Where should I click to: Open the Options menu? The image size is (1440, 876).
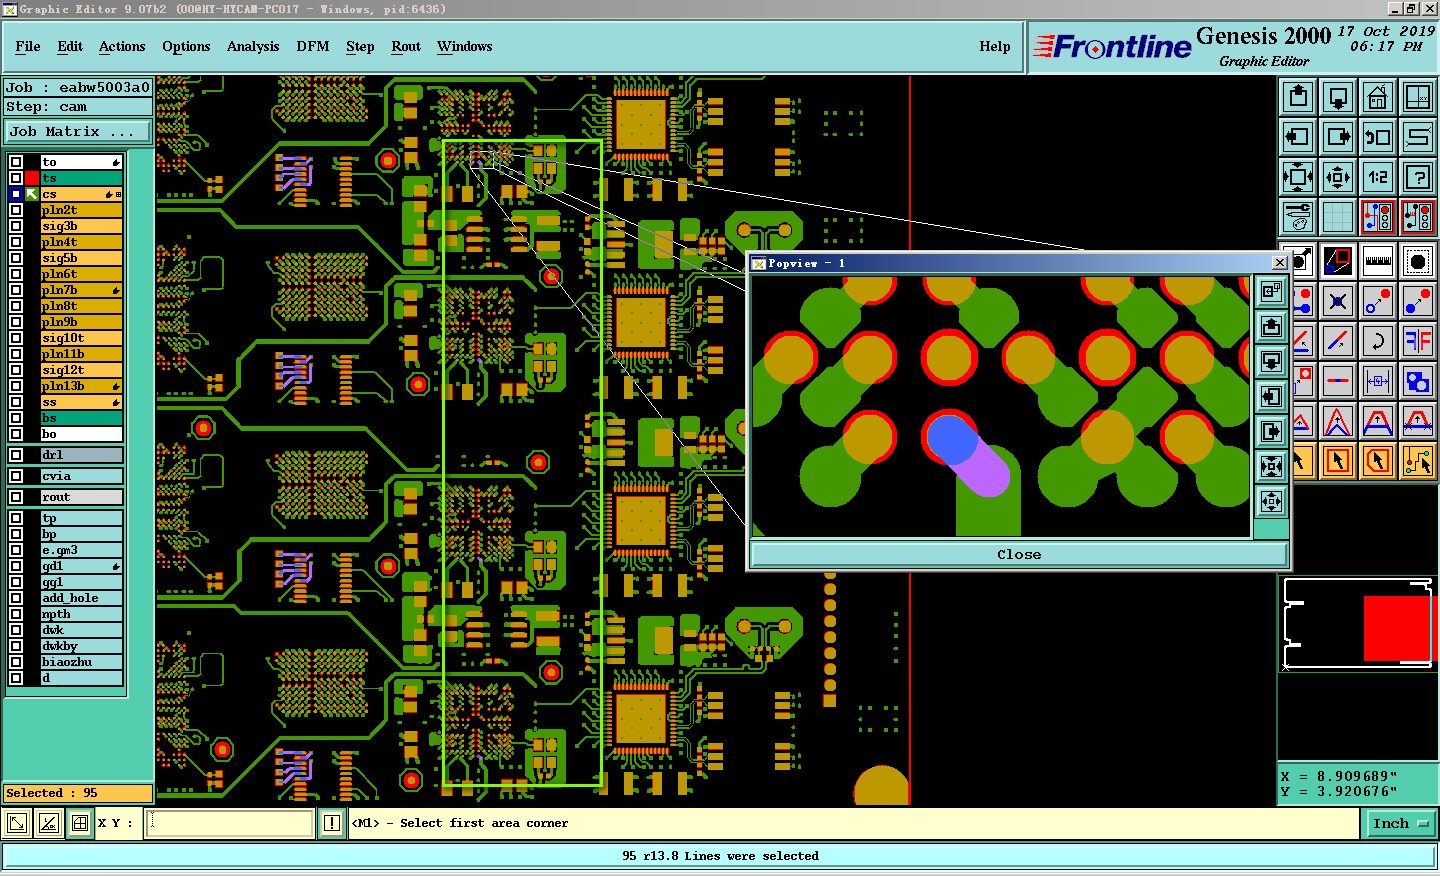coord(186,47)
